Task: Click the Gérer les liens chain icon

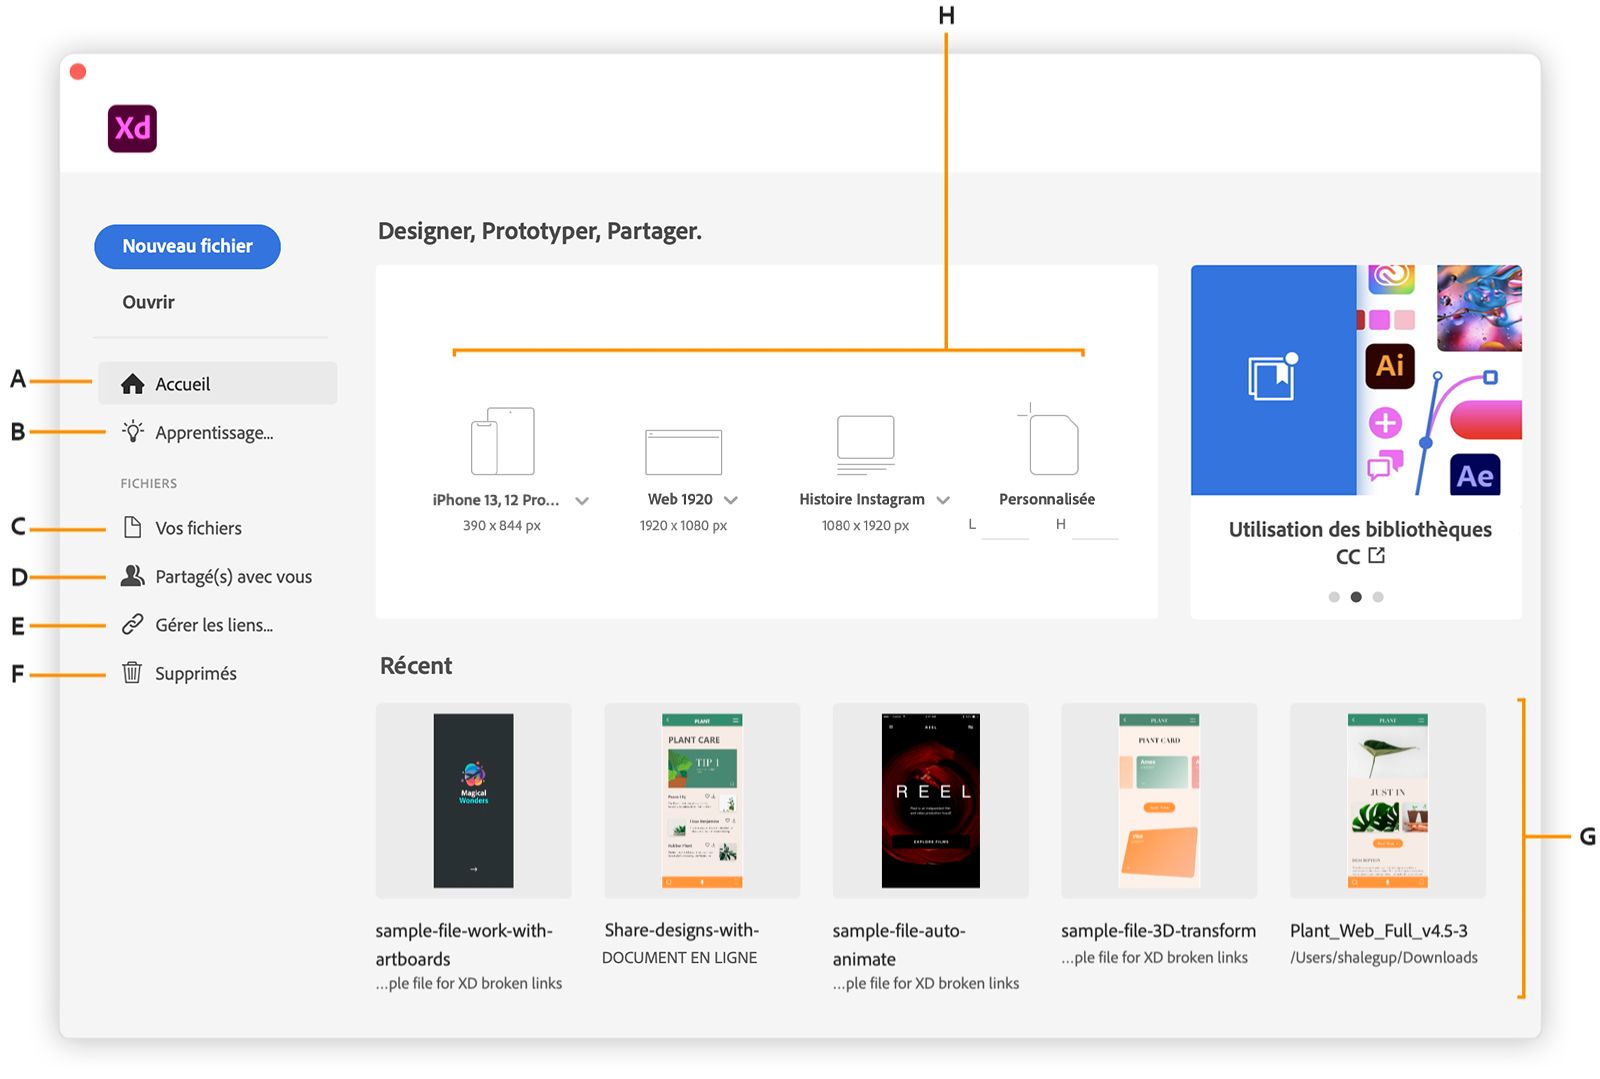Action: pyautogui.click(x=132, y=624)
